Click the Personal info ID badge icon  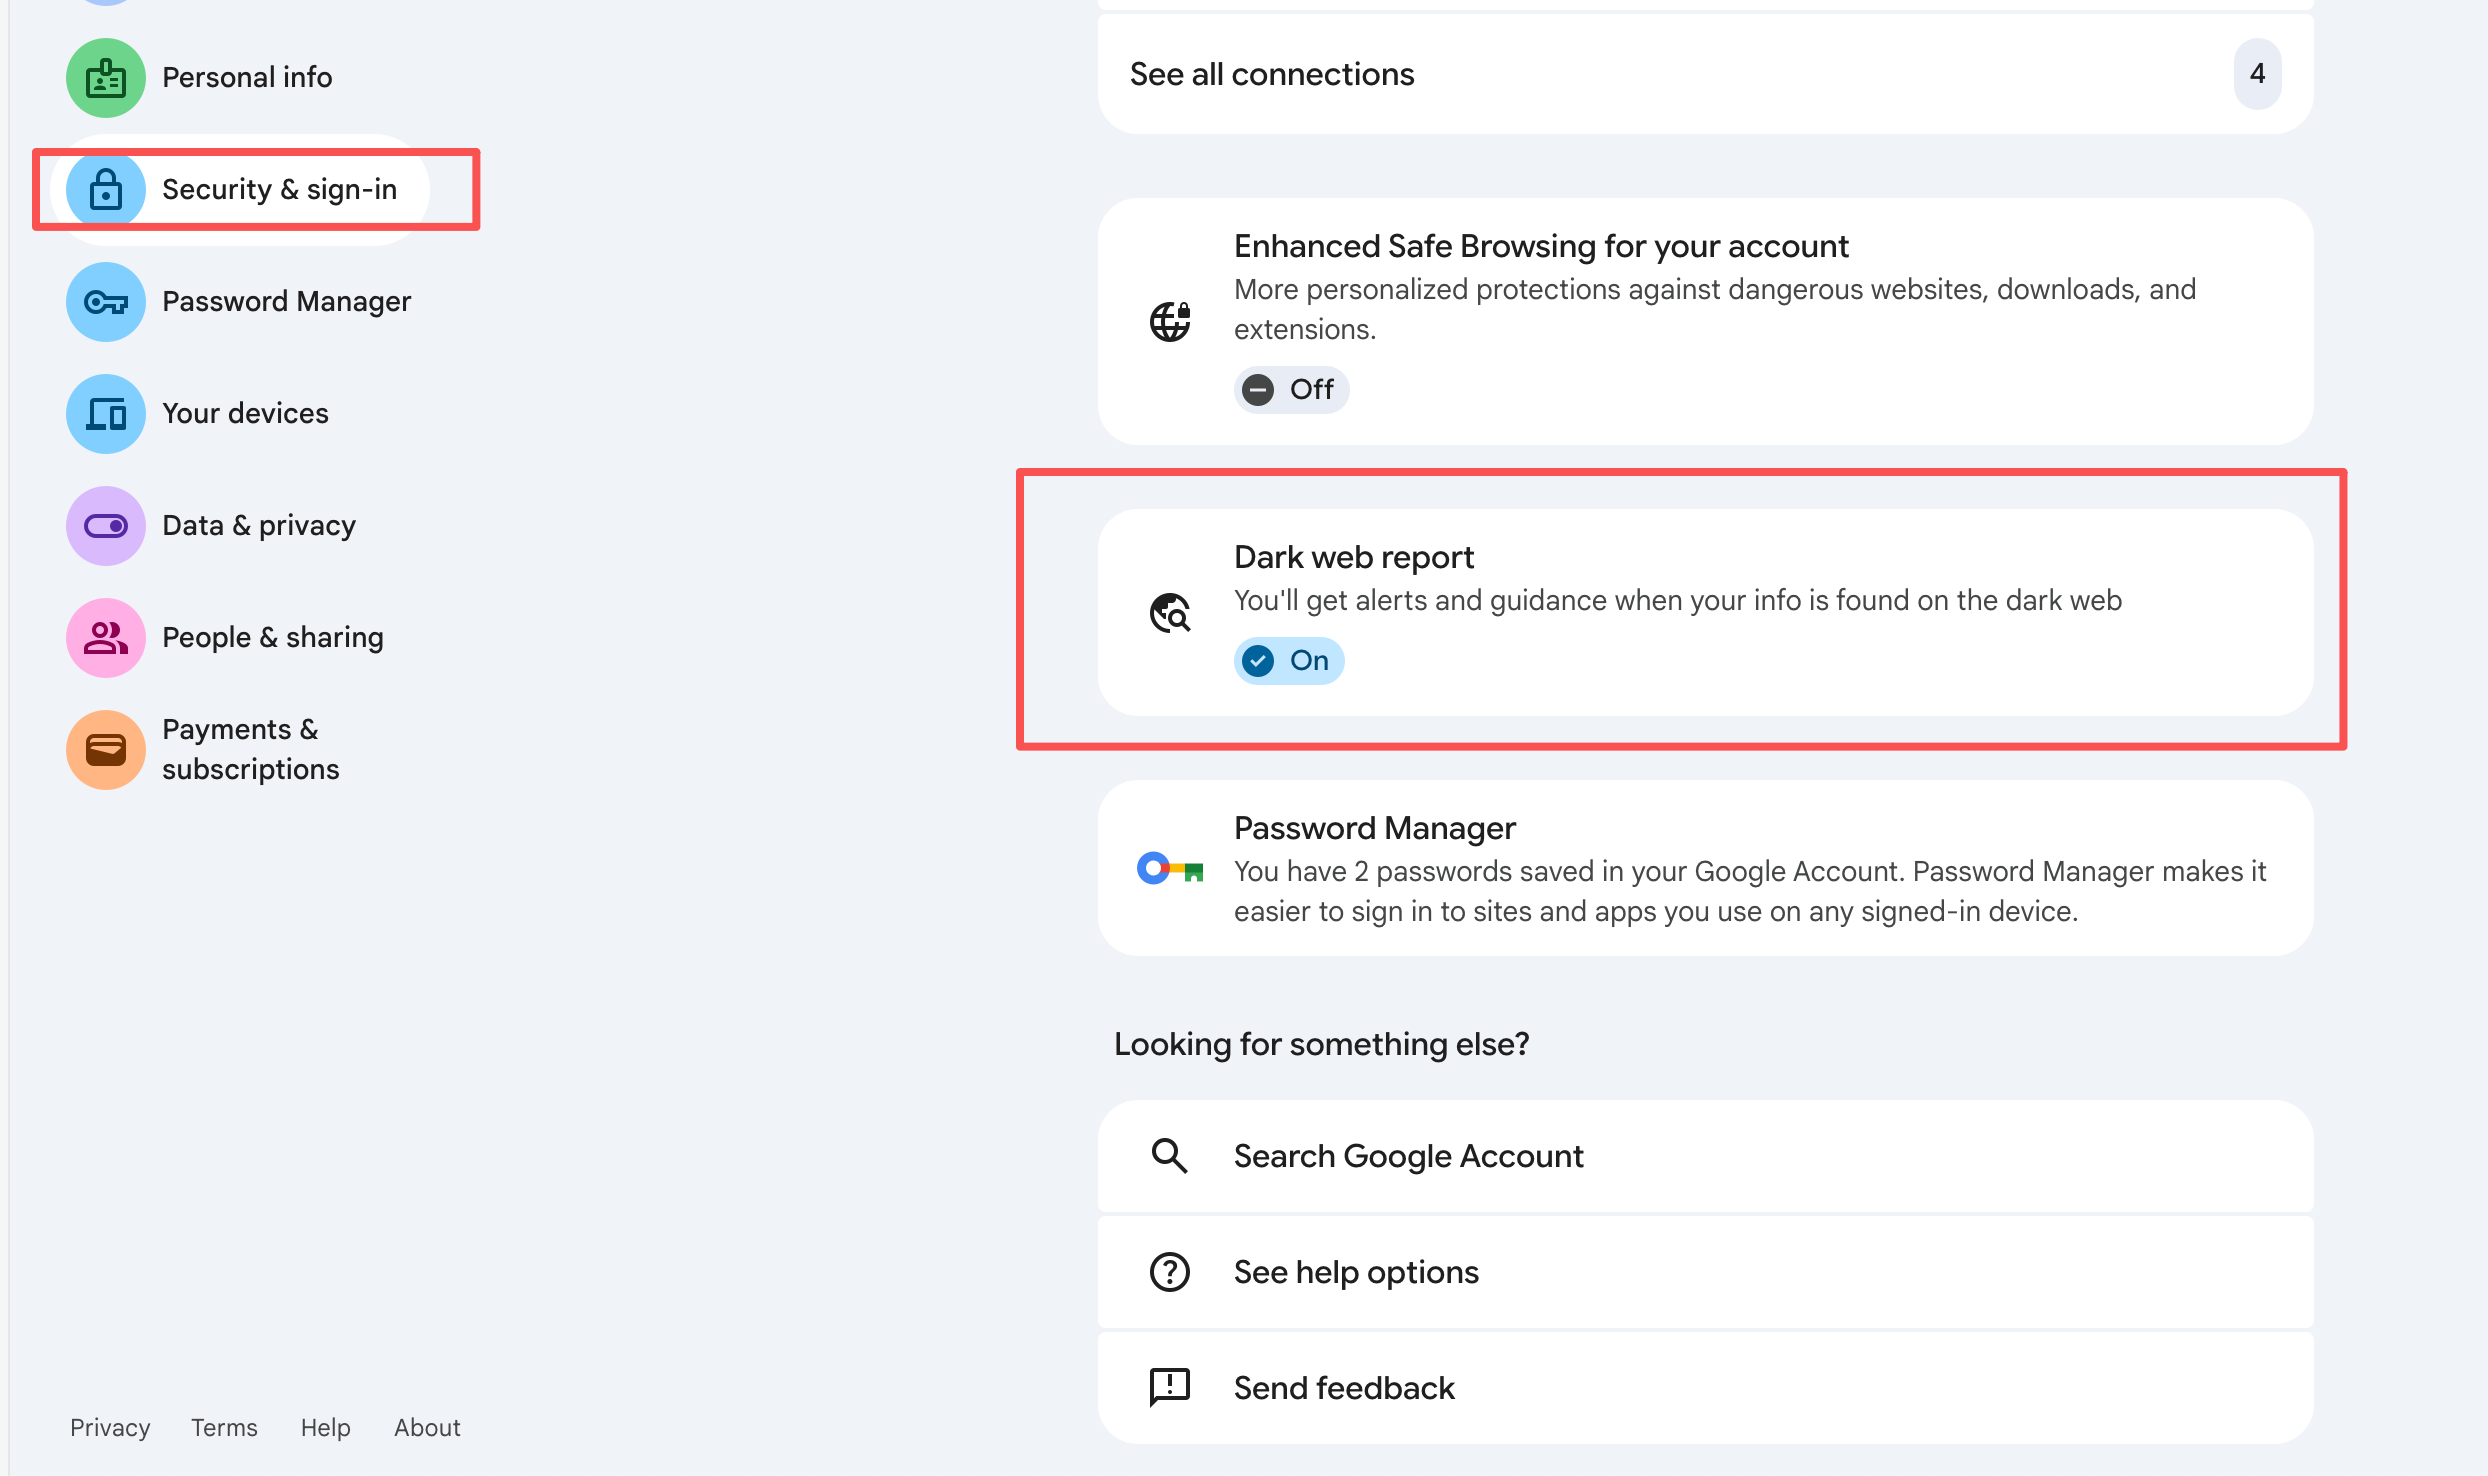(105, 78)
